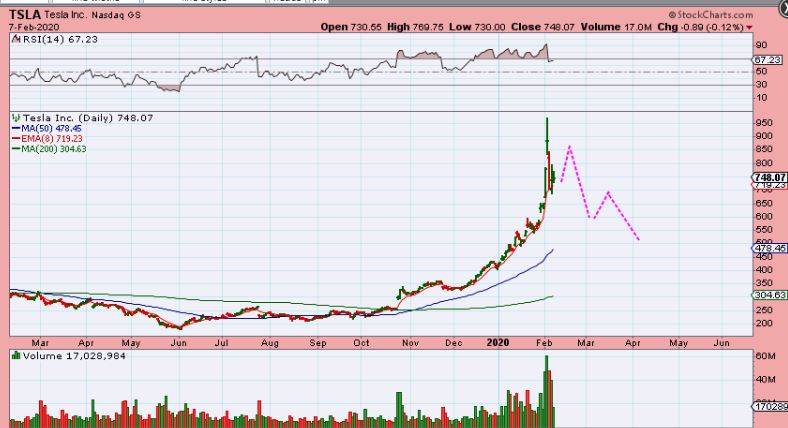Click the Sep label on time axis
The height and width of the screenshot is (428, 788).
[318, 343]
